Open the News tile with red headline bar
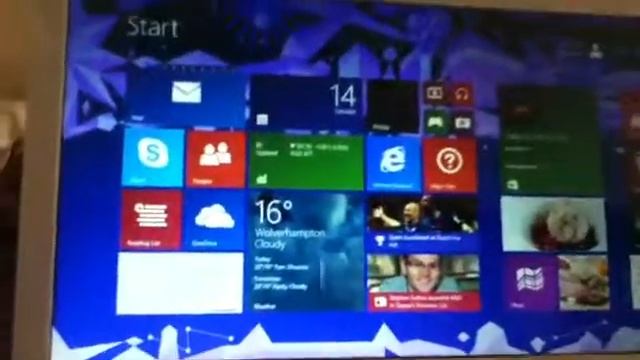 click(x=424, y=283)
